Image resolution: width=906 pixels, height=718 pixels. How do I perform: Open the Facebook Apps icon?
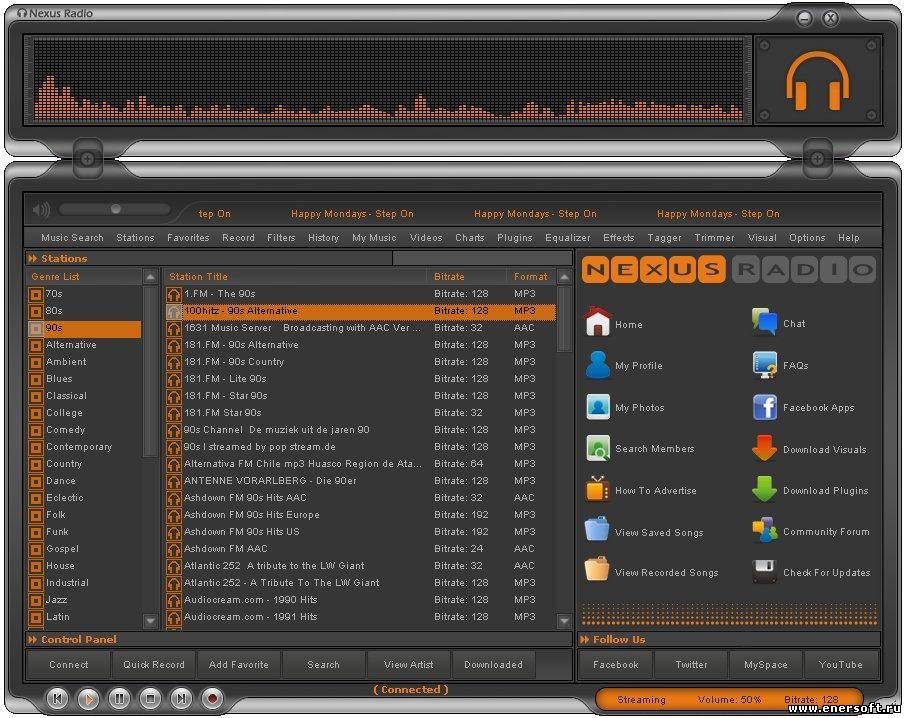click(x=764, y=407)
